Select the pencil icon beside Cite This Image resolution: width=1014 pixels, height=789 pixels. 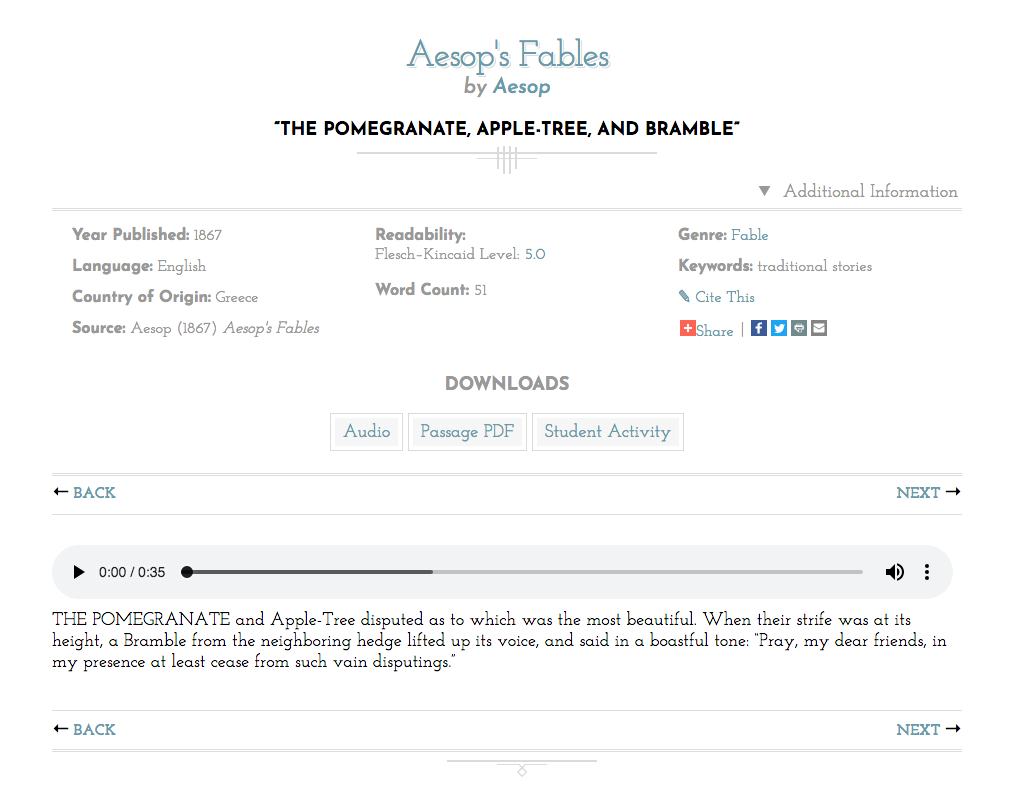point(684,296)
